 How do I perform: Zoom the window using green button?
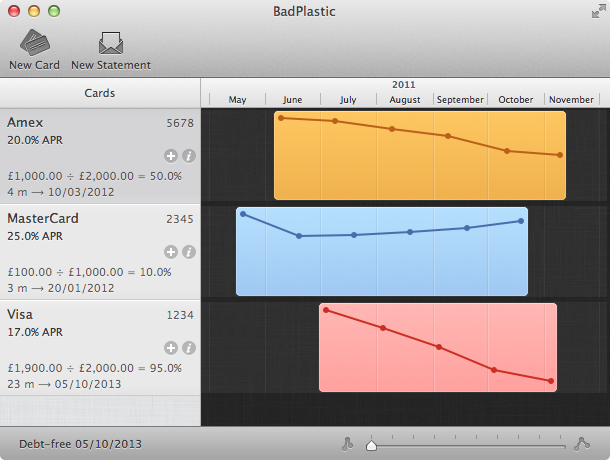pos(54,11)
